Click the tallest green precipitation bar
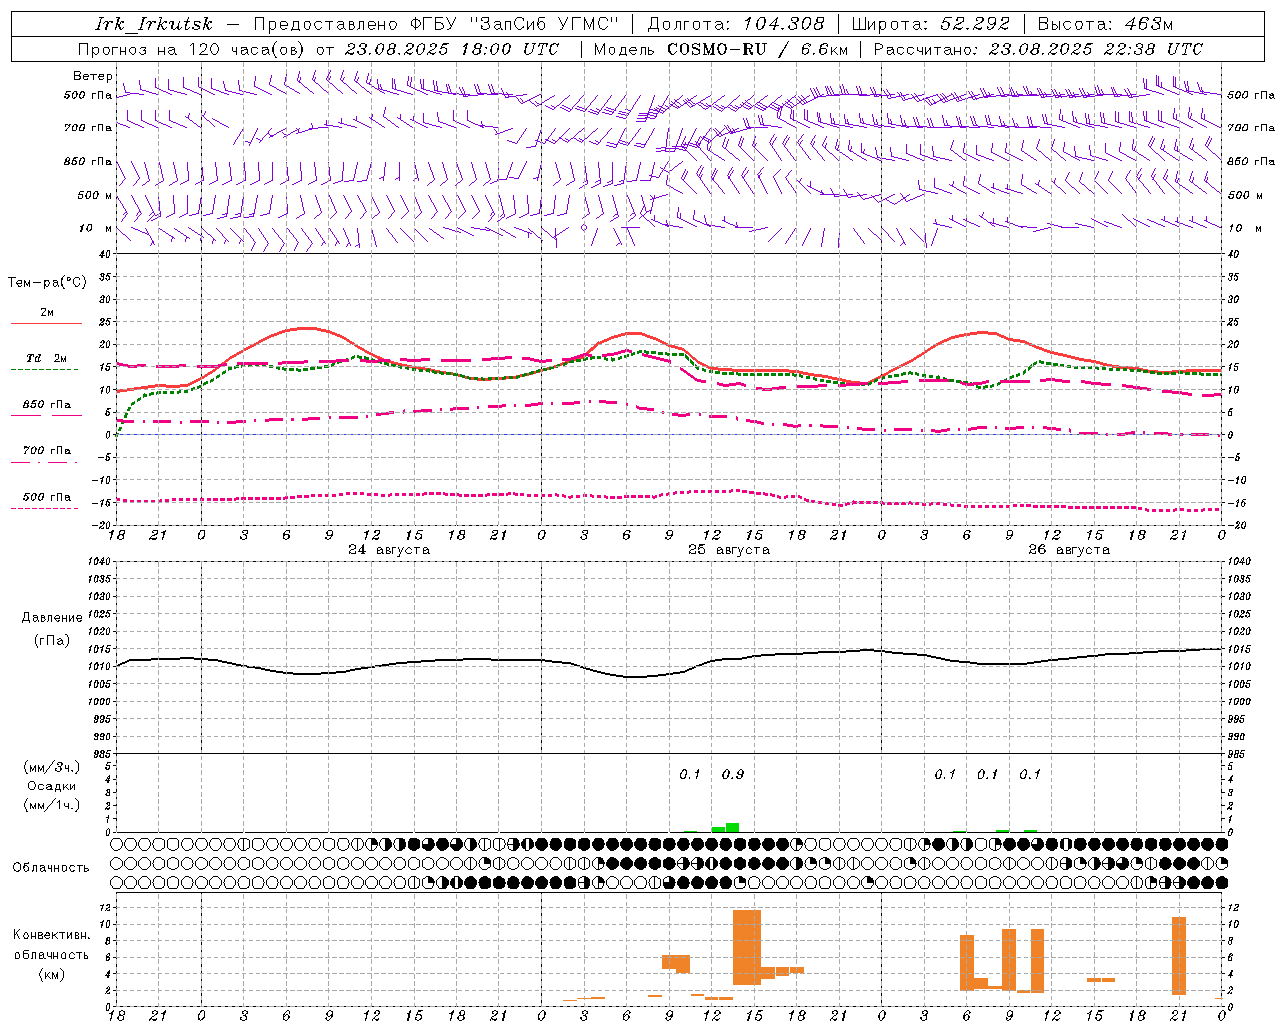This screenshot has height=1024, width=1280. pyautogui.click(x=732, y=827)
